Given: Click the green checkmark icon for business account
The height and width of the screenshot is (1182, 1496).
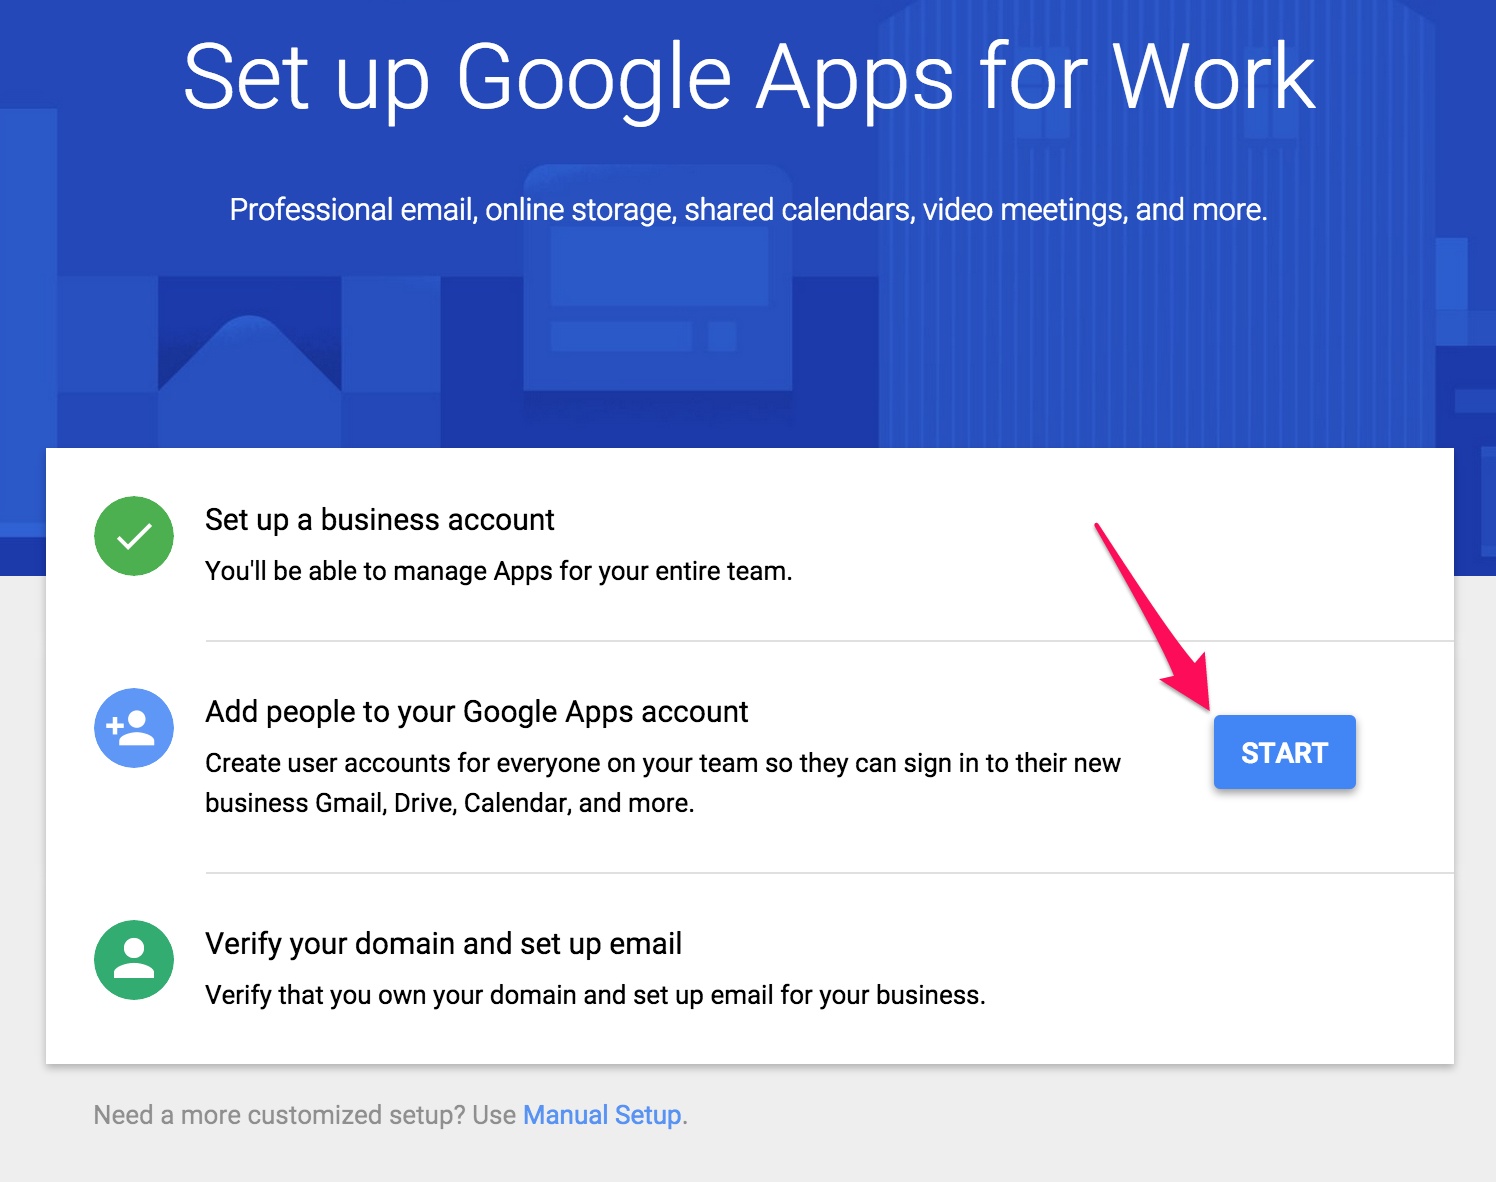Looking at the screenshot, I should [x=134, y=536].
